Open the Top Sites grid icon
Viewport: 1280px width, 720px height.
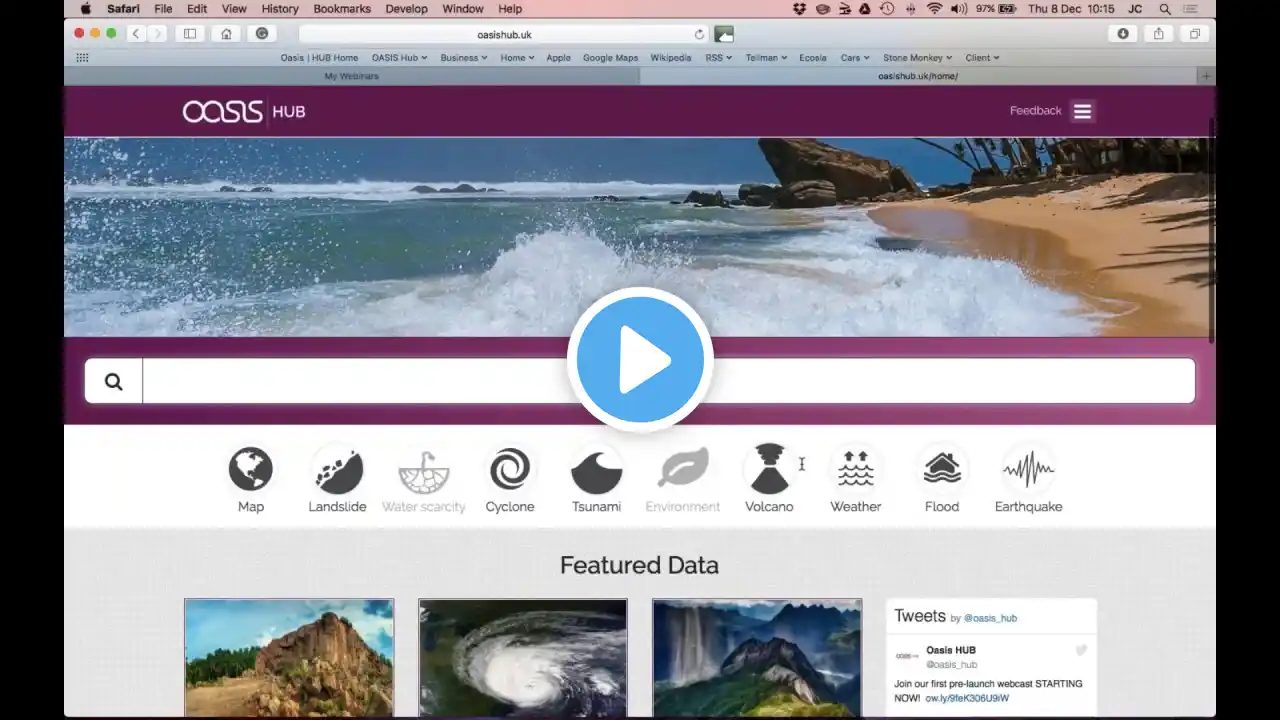point(82,58)
